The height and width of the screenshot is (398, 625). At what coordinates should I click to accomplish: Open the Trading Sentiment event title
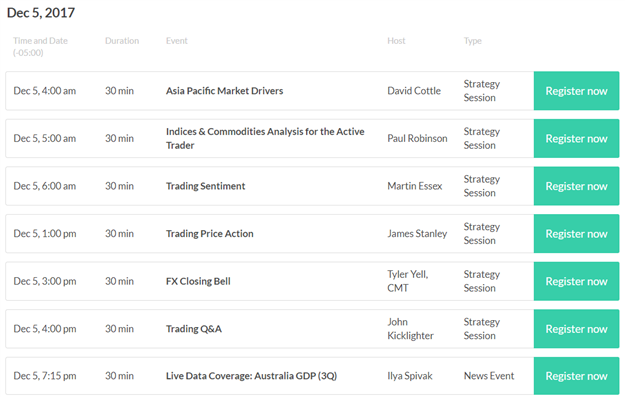point(205,186)
